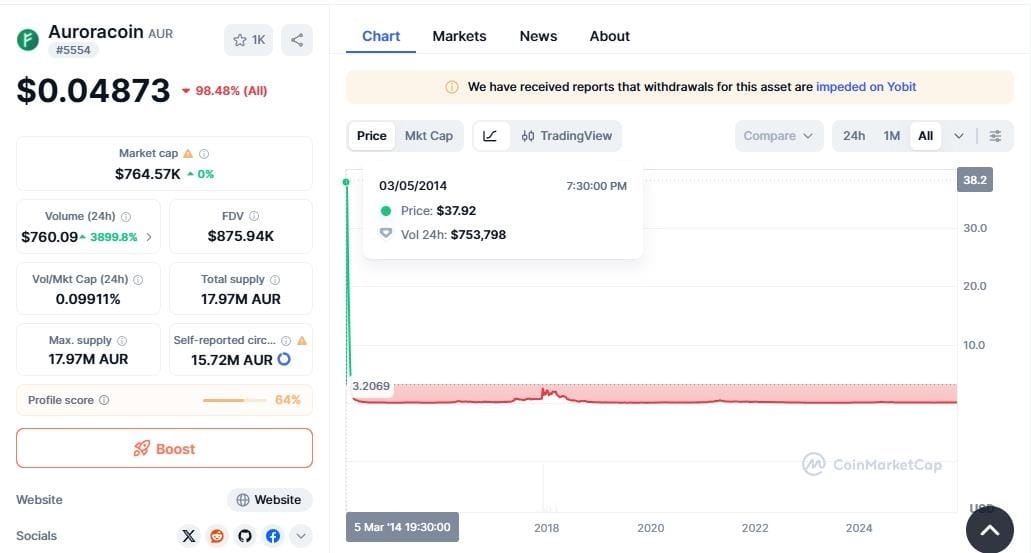1031x553 pixels.
Task: Add Auroracoin to watchlist with star button
Action: coord(249,40)
